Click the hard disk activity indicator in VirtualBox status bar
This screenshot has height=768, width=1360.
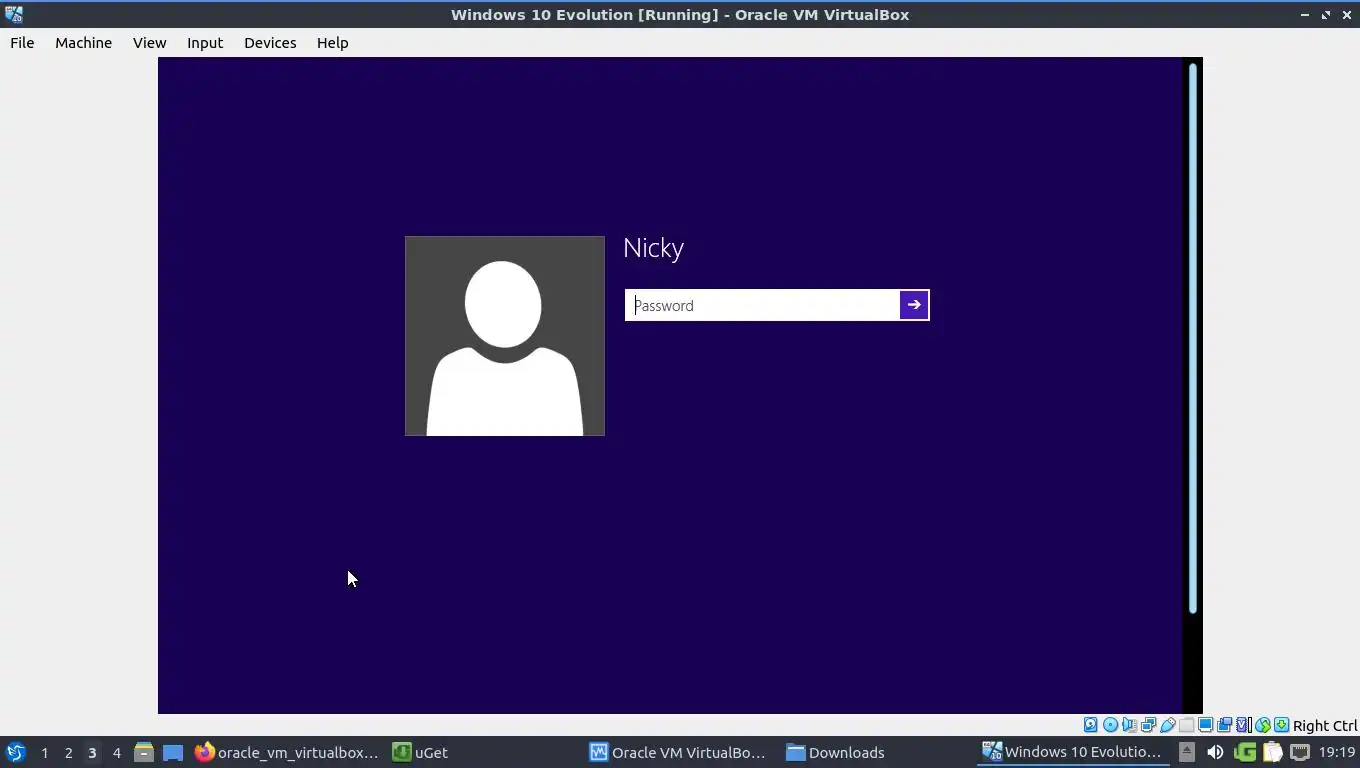tap(1090, 725)
